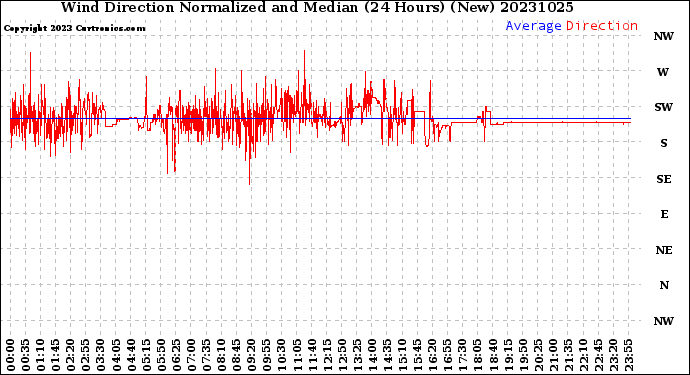The width and height of the screenshot is (690, 375).
Task: Click the 05:50 time axis label
Action: [161, 355]
